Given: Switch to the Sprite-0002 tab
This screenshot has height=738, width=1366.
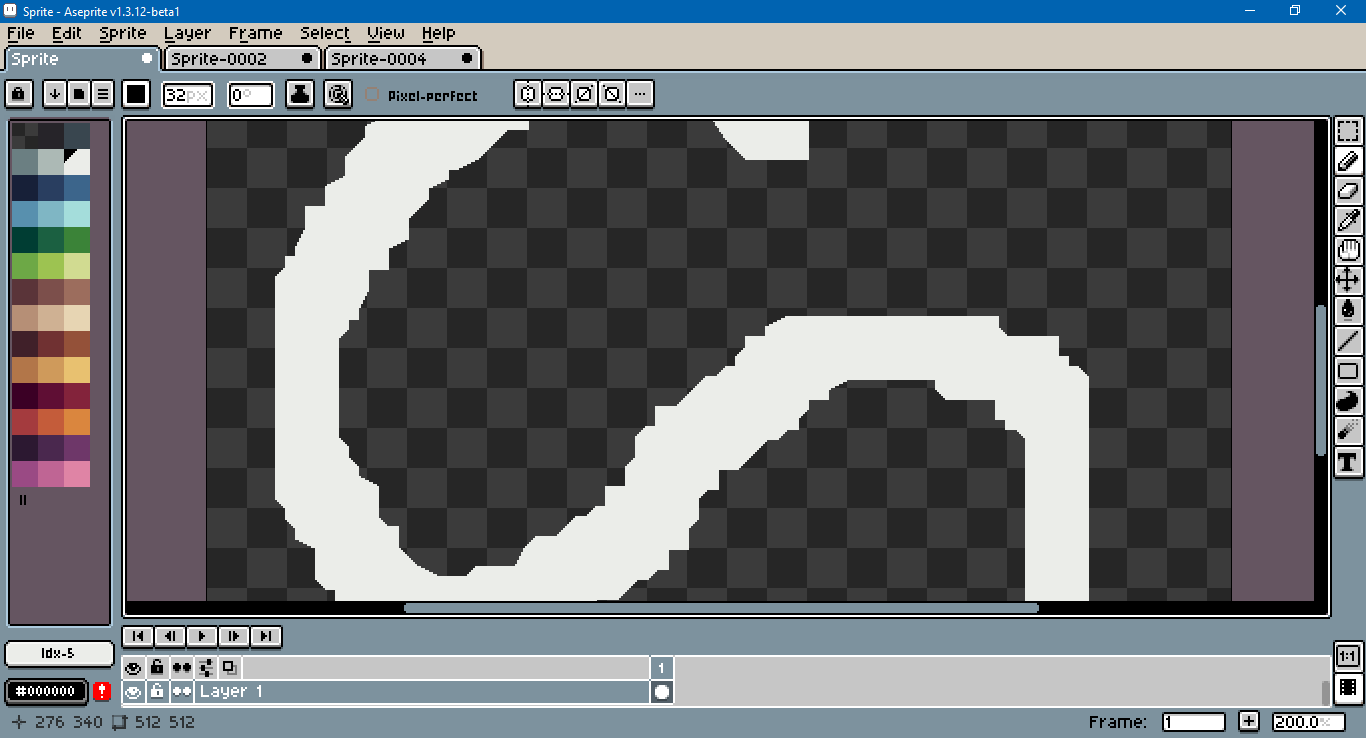Looking at the screenshot, I should pos(242,58).
